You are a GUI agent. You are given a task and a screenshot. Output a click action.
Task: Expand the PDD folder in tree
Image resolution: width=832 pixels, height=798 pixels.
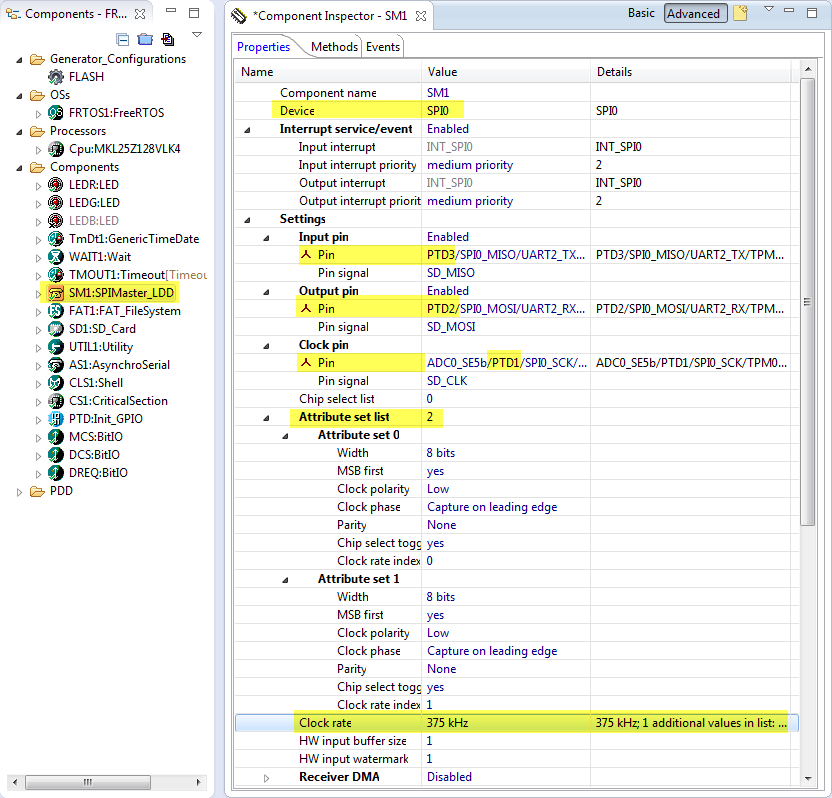pyautogui.click(x=22, y=491)
